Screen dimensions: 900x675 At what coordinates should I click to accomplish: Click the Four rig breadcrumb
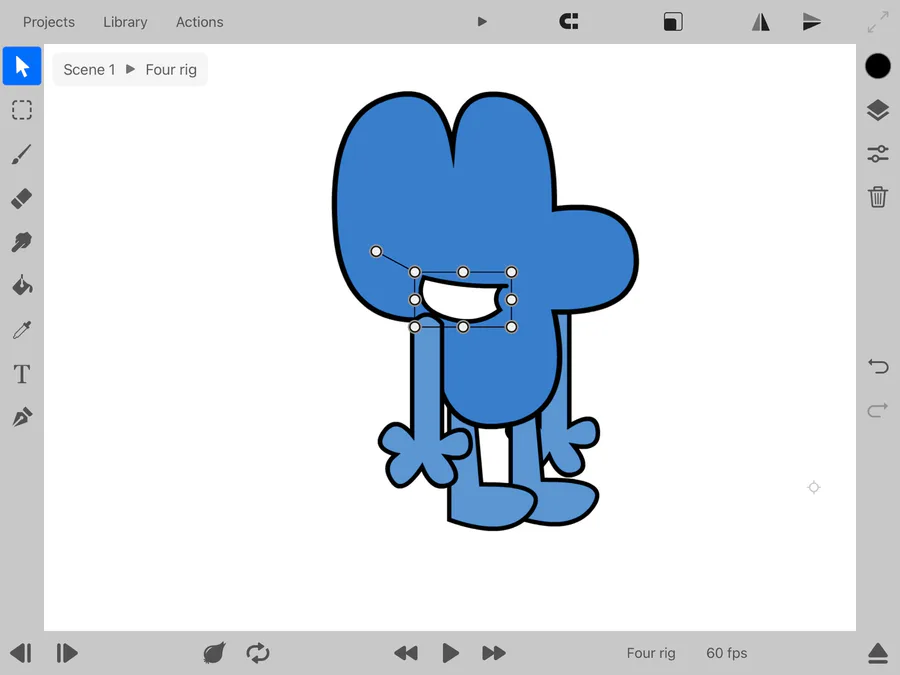[x=171, y=69]
